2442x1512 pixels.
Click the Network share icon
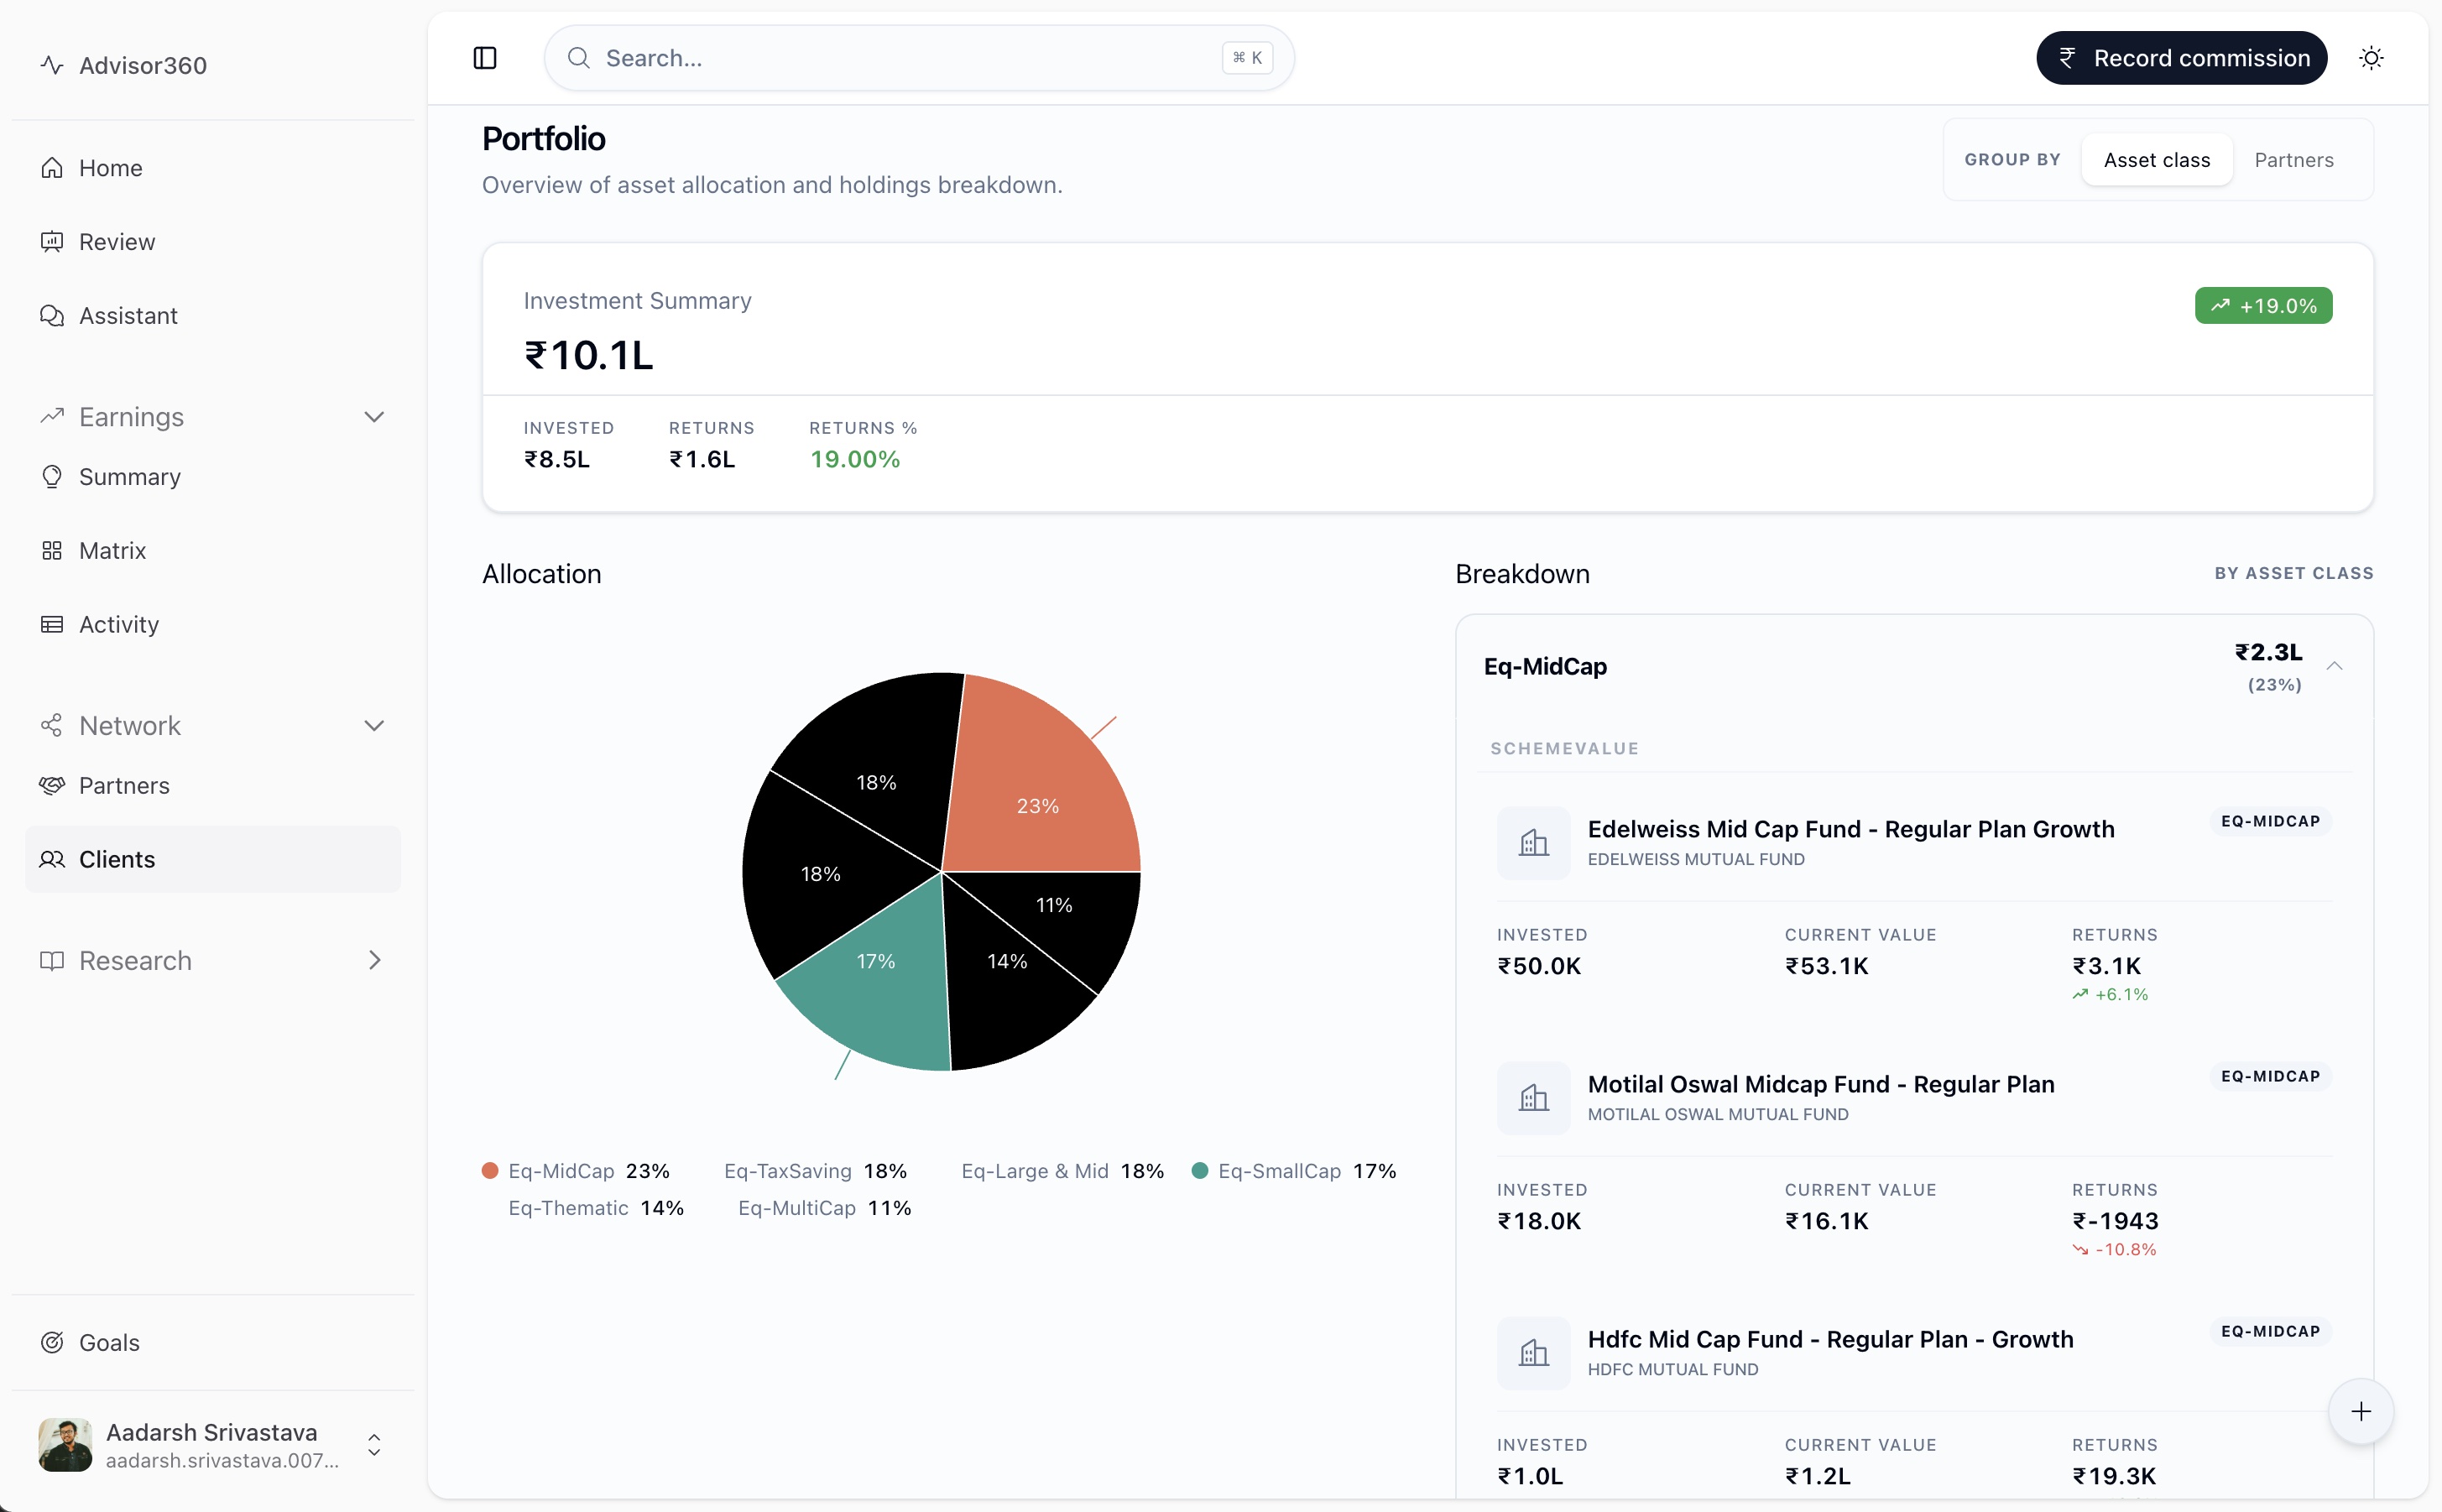pyautogui.click(x=52, y=726)
